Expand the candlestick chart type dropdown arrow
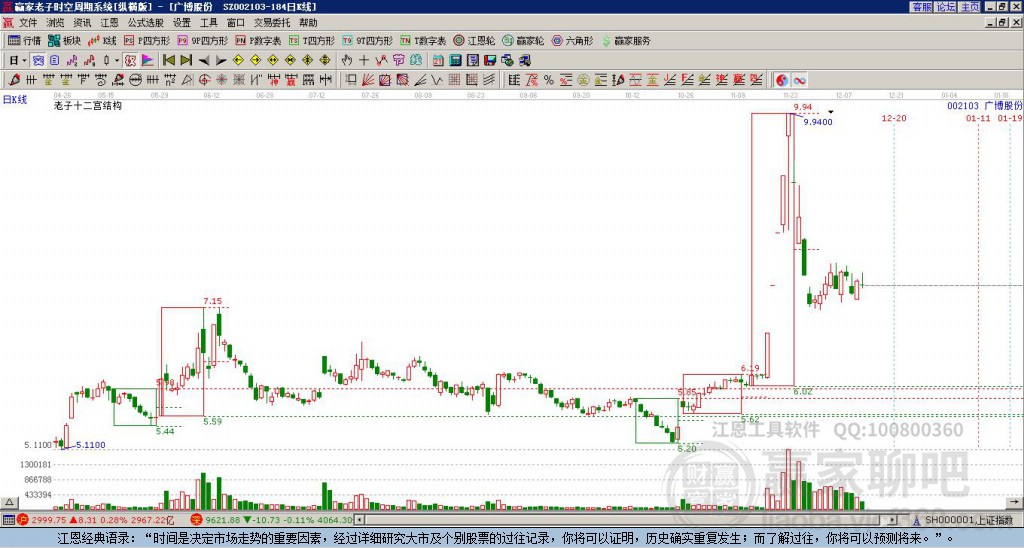 pyautogui.click(x=117, y=61)
